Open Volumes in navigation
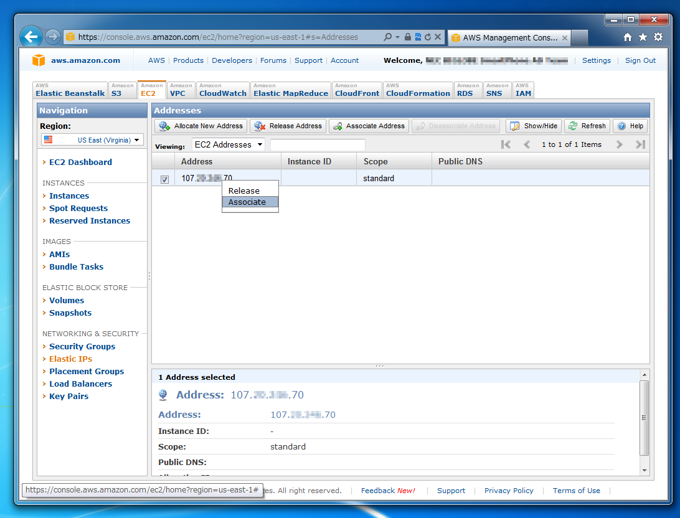Viewport: 680px width, 518px height. point(67,300)
